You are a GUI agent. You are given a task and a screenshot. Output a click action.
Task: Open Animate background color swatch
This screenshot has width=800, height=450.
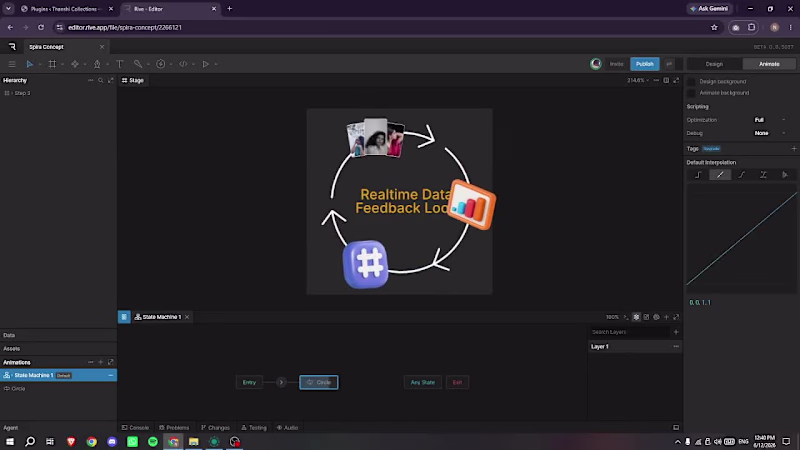point(691,93)
